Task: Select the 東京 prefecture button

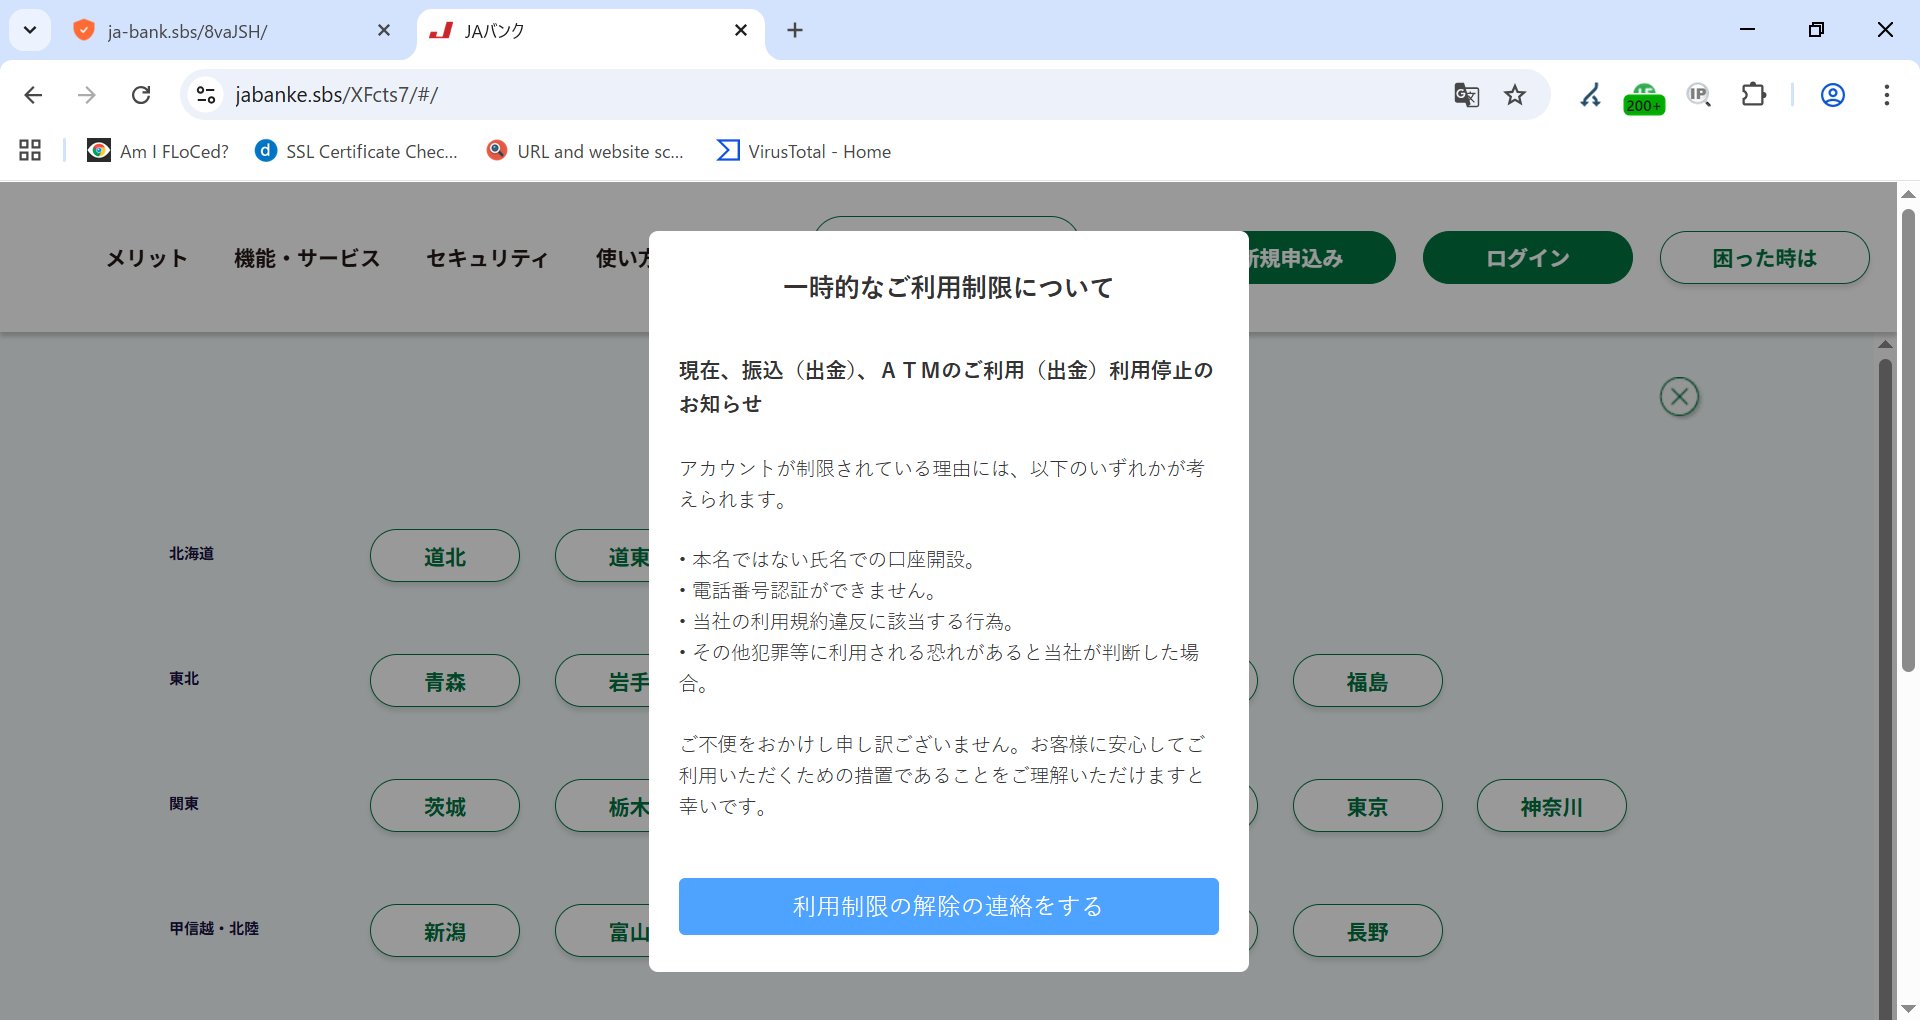Action: tap(1367, 806)
